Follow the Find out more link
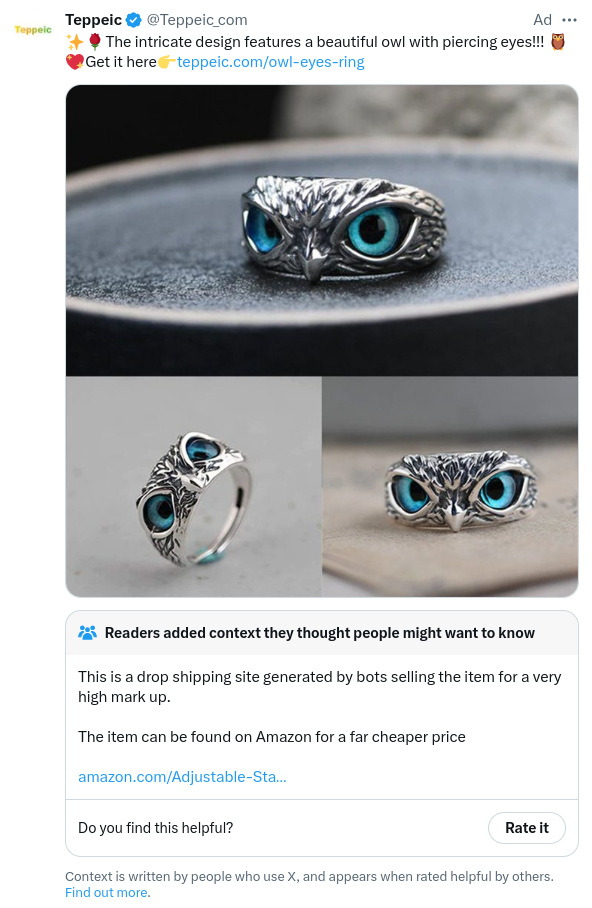Screen dimensions: 592x908 107,892
